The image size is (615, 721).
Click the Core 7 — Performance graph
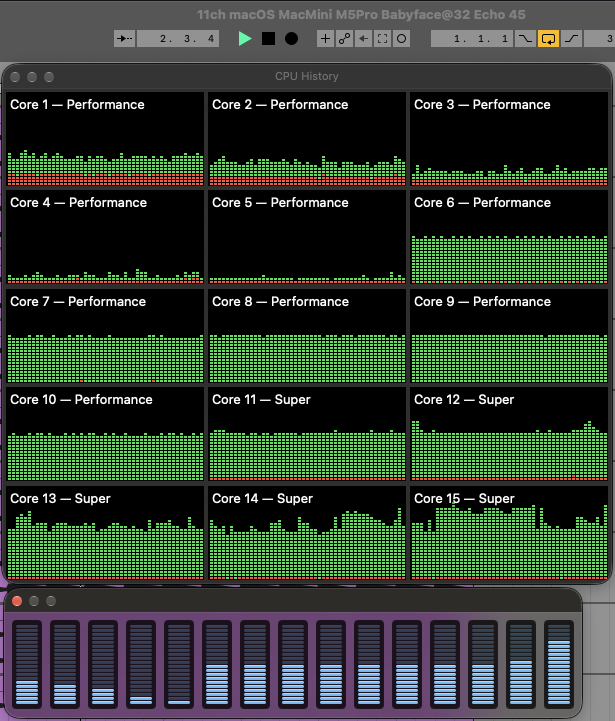pyautogui.click(x=105, y=336)
